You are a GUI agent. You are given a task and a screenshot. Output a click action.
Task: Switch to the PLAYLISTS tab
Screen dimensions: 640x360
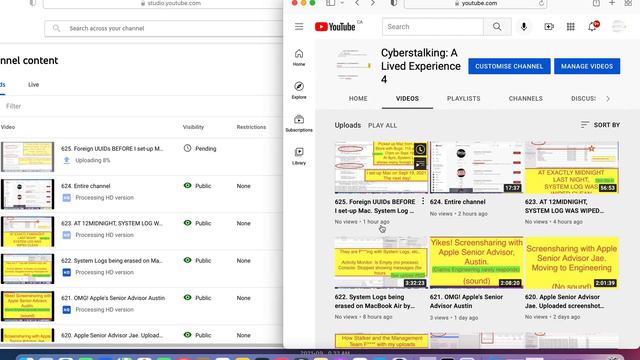click(x=464, y=99)
